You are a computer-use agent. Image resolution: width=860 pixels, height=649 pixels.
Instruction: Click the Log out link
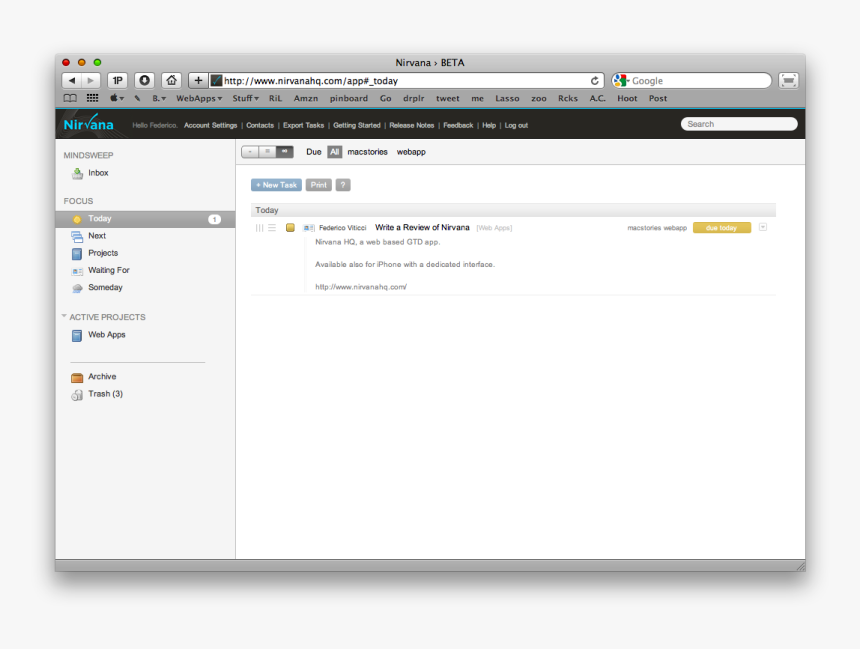click(516, 125)
